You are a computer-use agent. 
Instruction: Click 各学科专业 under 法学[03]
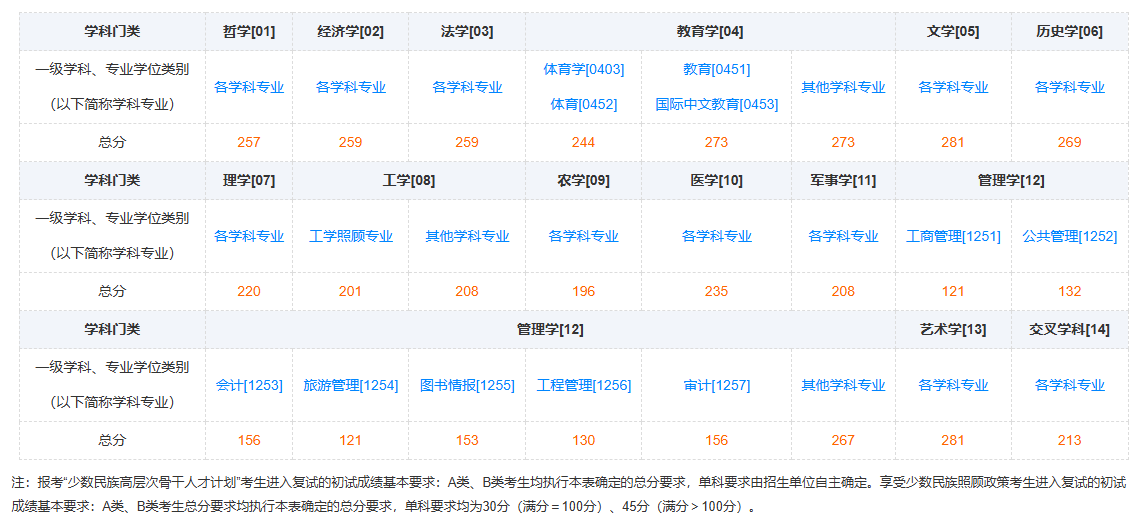point(467,87)
